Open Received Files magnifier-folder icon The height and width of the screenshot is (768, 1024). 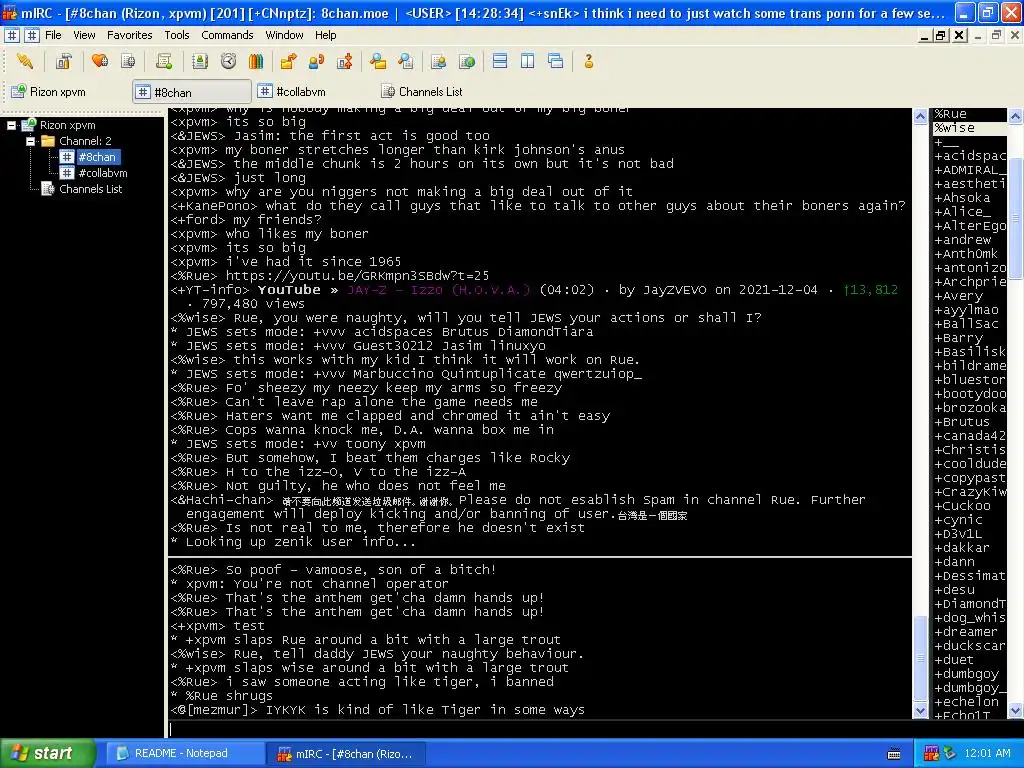pyautogui.click(x=377, y=61)
